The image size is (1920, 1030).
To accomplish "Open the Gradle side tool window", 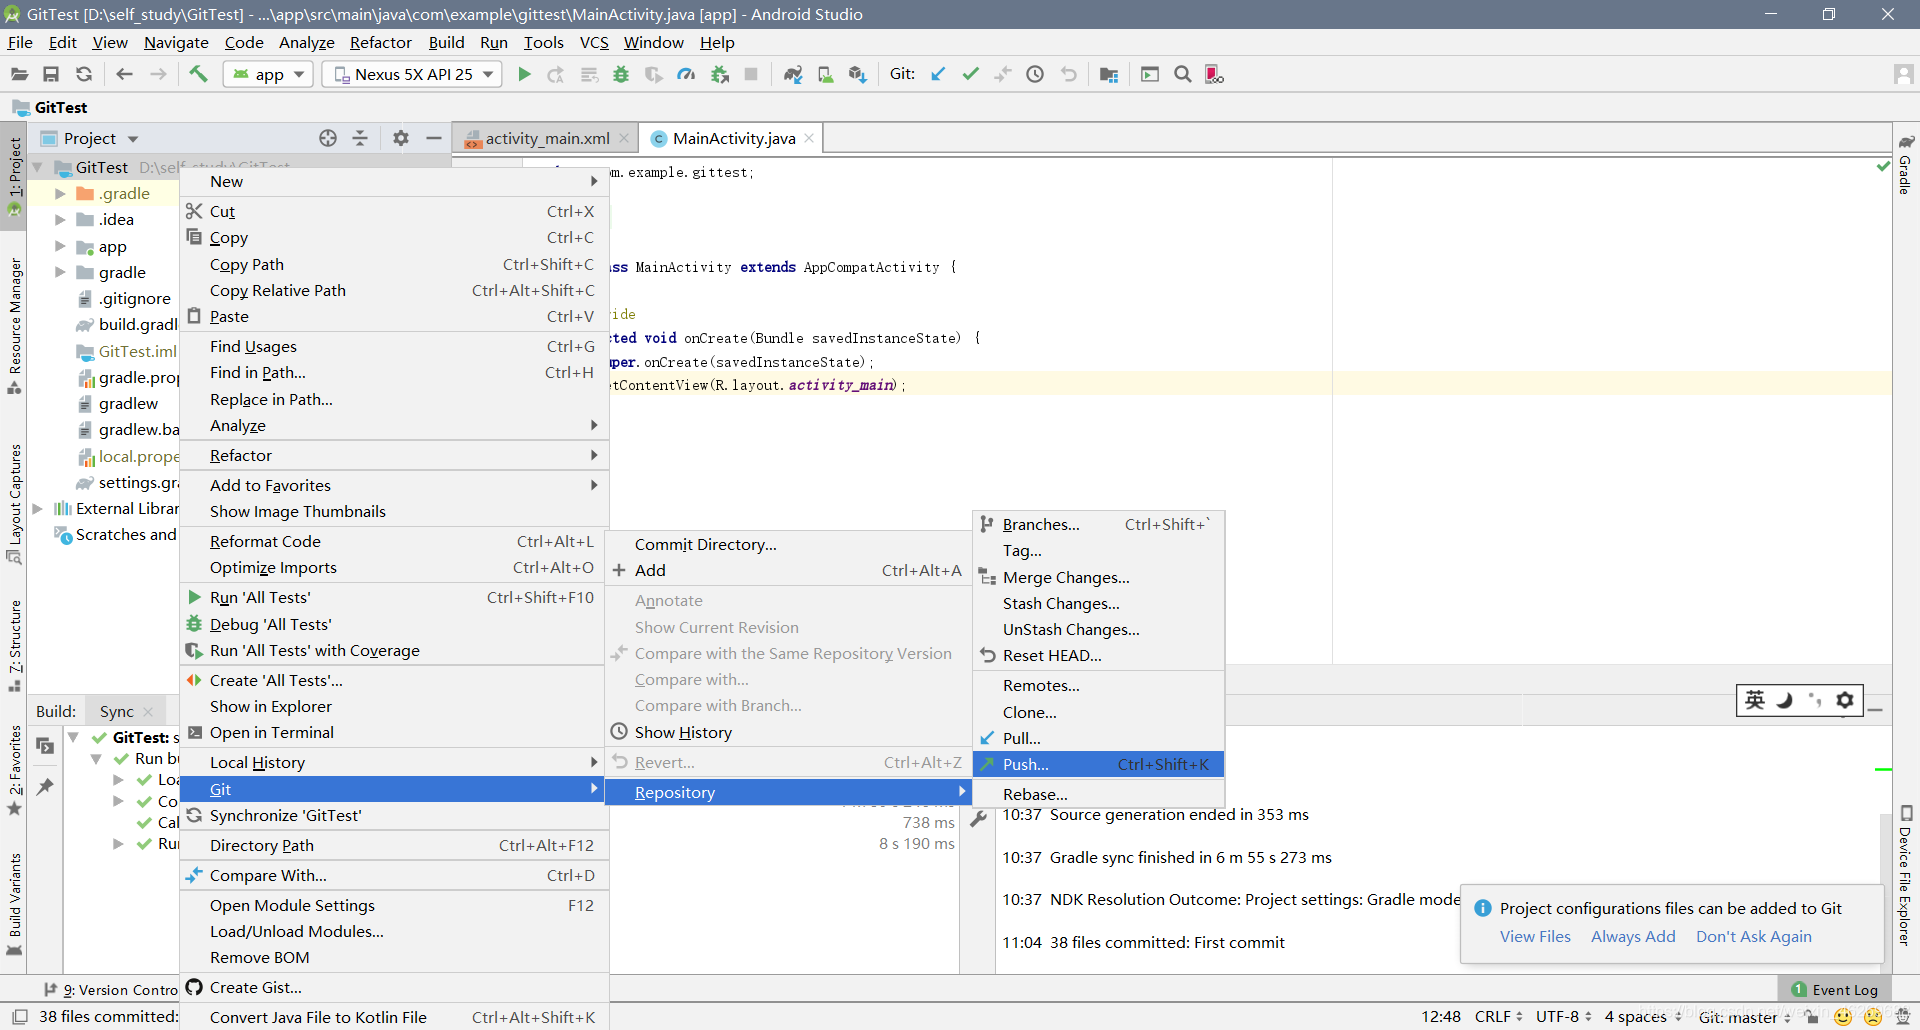I will 1906,166.
